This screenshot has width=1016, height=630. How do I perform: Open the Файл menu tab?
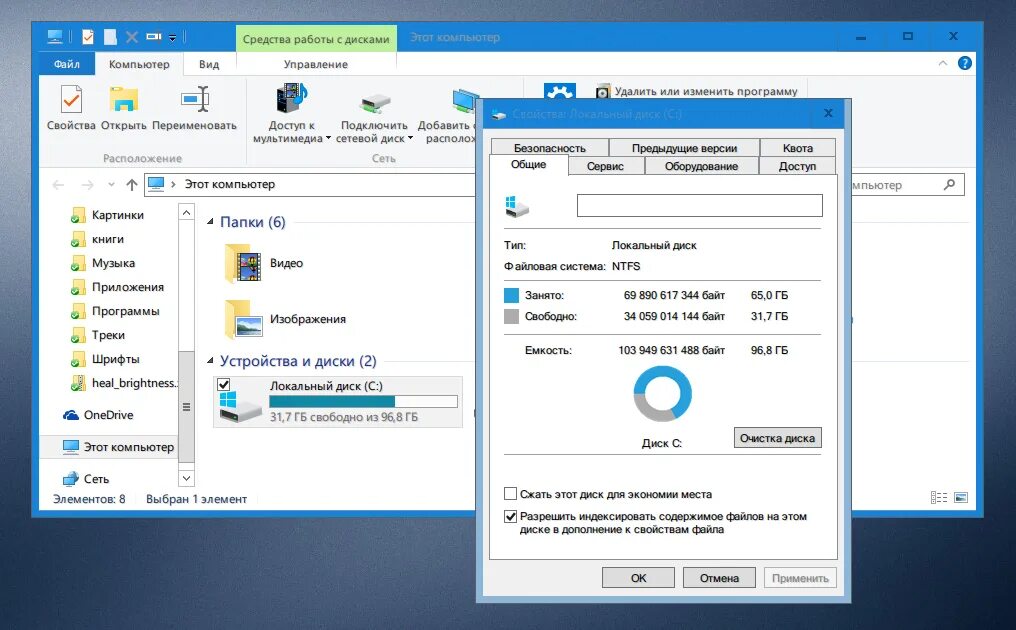pyautogui.click(x=67, y=64)
